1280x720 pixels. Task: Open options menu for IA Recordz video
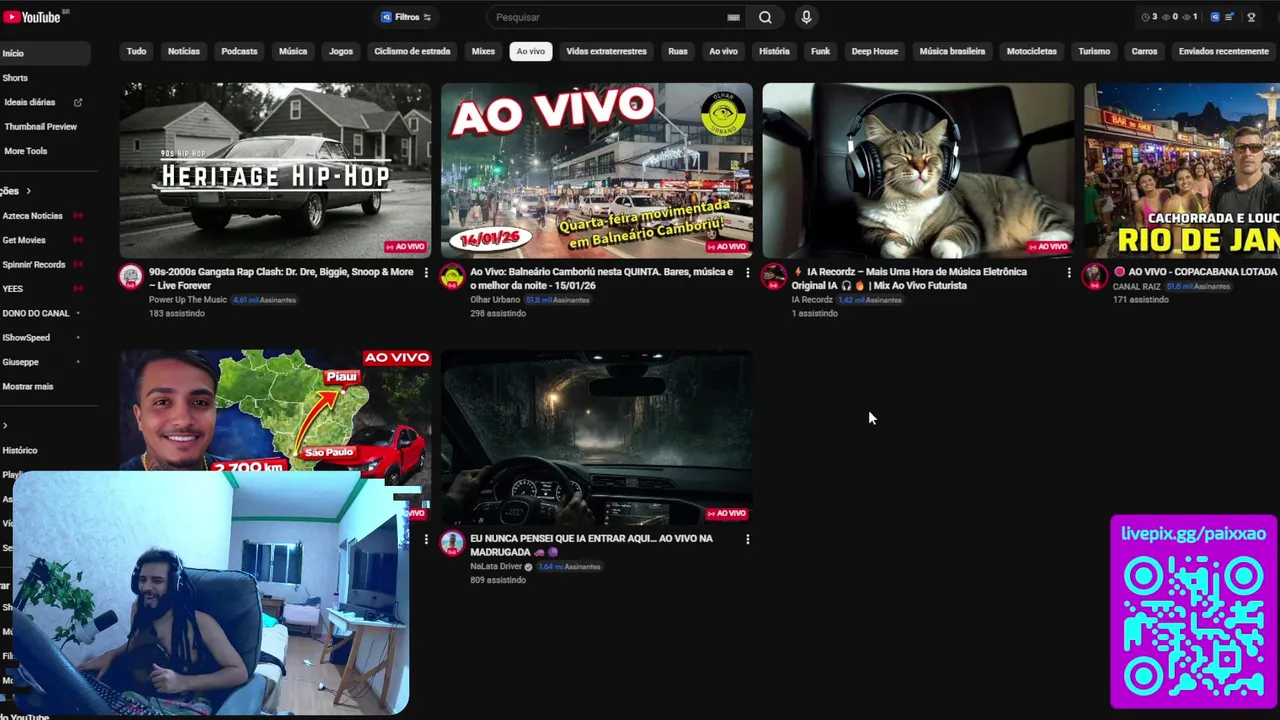click(1068, 273)
